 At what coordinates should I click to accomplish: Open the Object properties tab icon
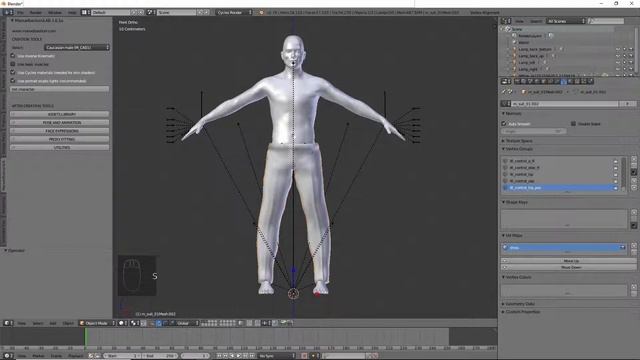coord(543,81)
